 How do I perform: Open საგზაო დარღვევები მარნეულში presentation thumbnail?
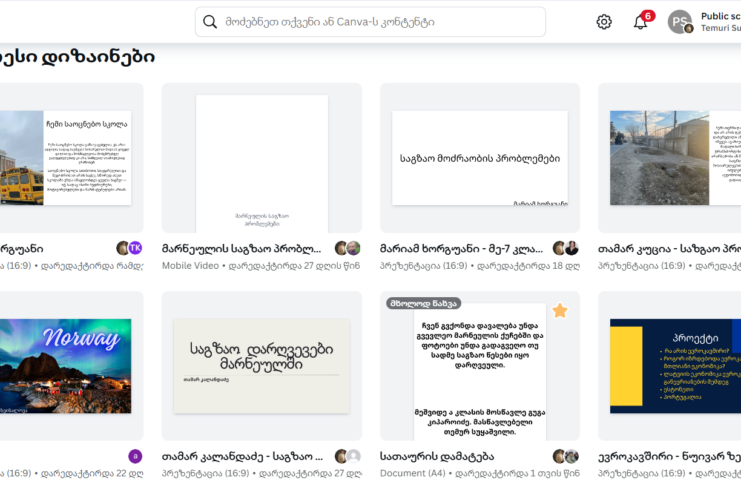click(x=261, y=366)
